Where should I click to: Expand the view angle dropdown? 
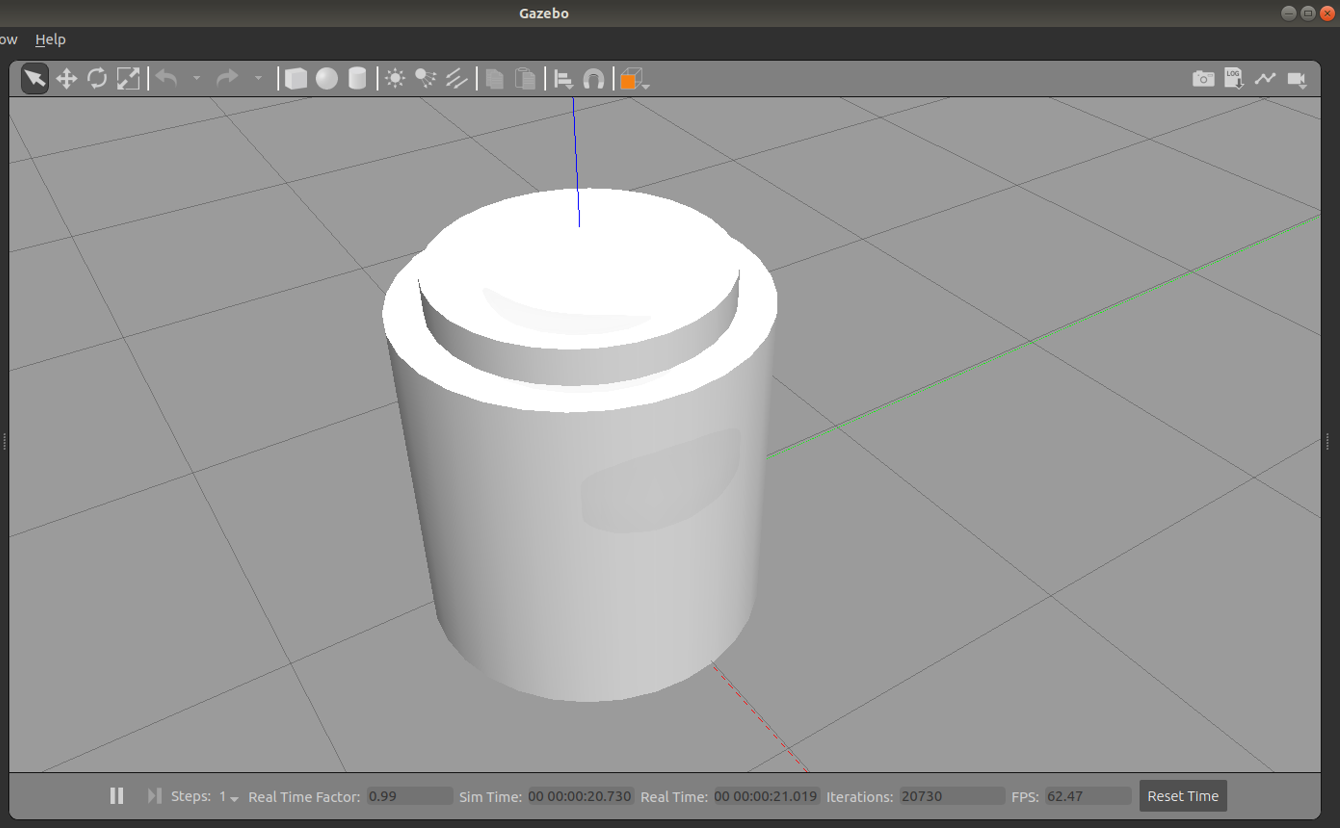pos(646,86)
